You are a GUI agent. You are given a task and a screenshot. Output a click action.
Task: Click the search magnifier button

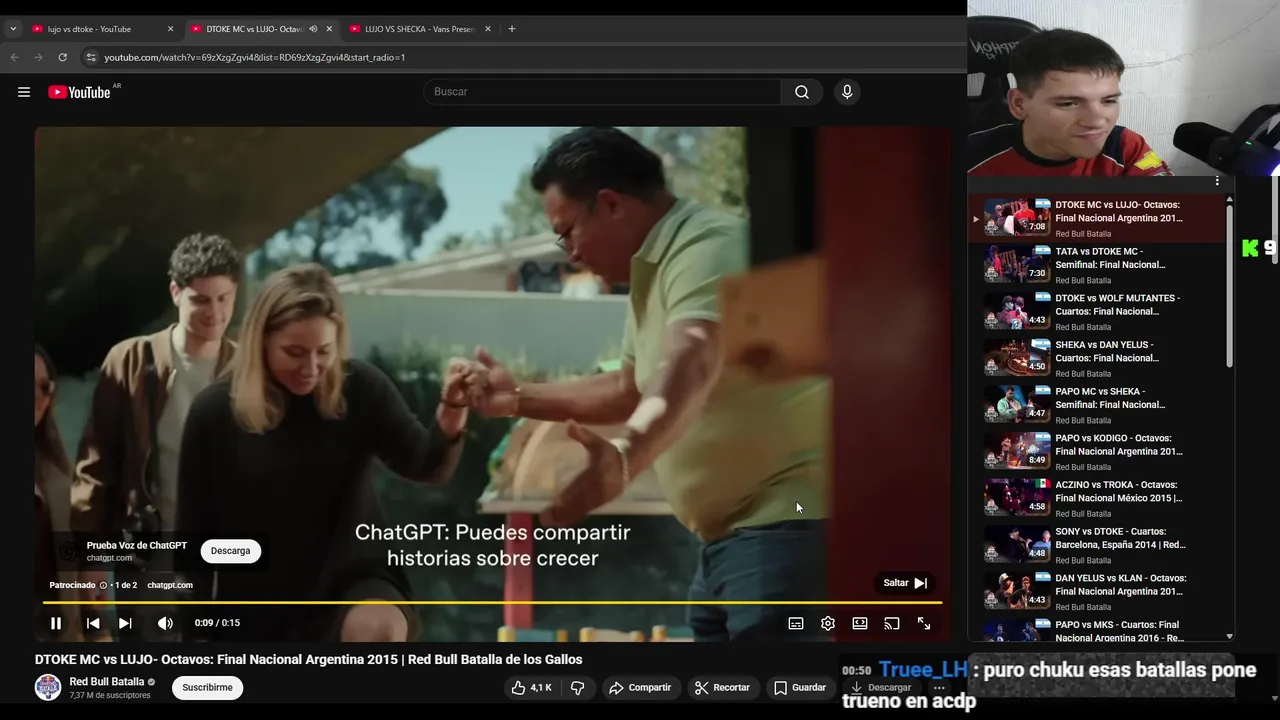click(x=802, y=92)
